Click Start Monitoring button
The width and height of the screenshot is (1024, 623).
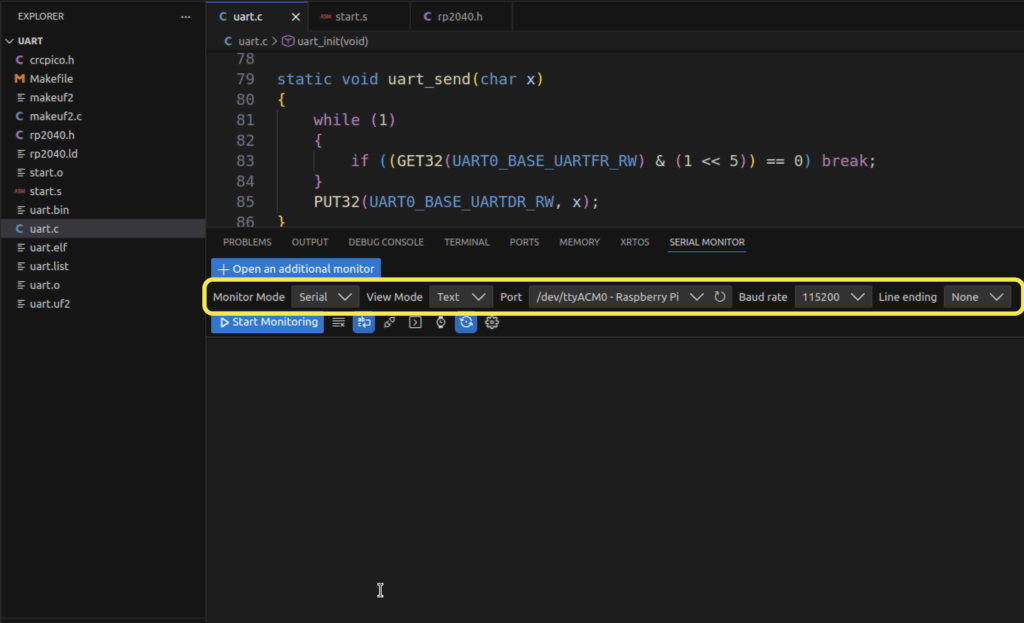point(267,323)
